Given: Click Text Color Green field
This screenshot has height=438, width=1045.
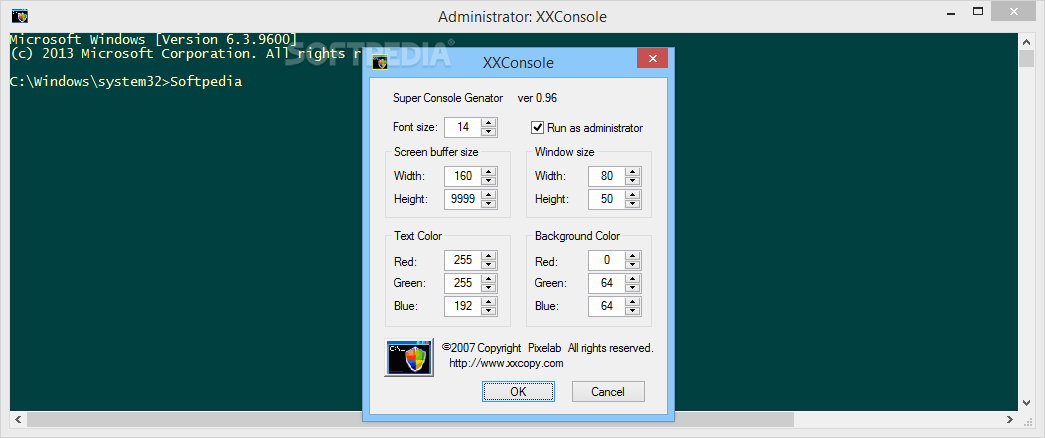Looking at the screenshot, I should click(x=464, y=283).
